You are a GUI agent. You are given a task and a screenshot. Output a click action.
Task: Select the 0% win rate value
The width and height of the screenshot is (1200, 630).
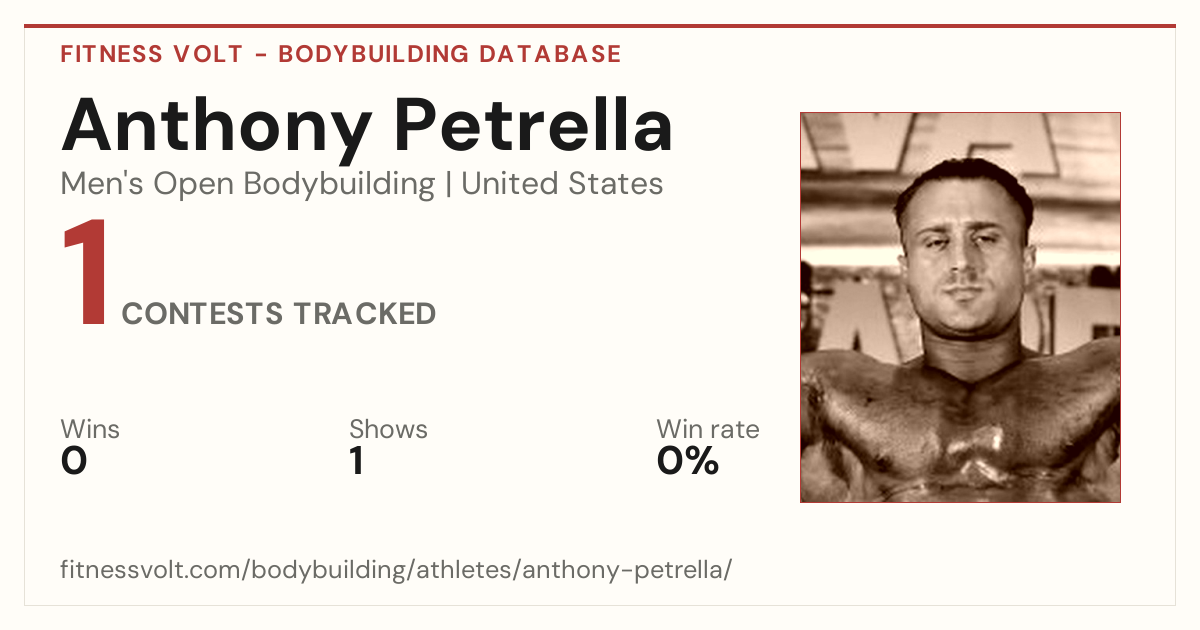tap(688, 461)
